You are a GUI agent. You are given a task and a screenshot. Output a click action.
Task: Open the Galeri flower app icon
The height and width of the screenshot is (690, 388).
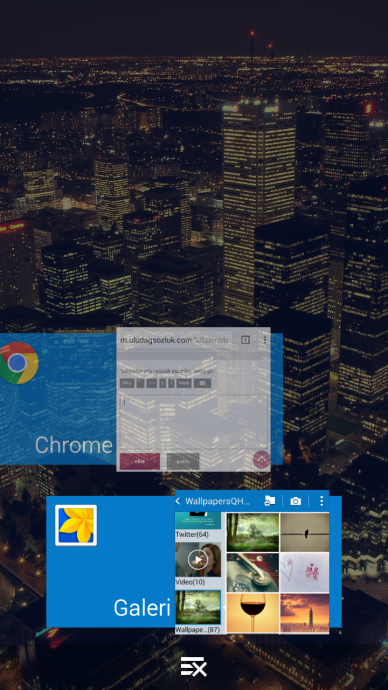tap(76, 525)
